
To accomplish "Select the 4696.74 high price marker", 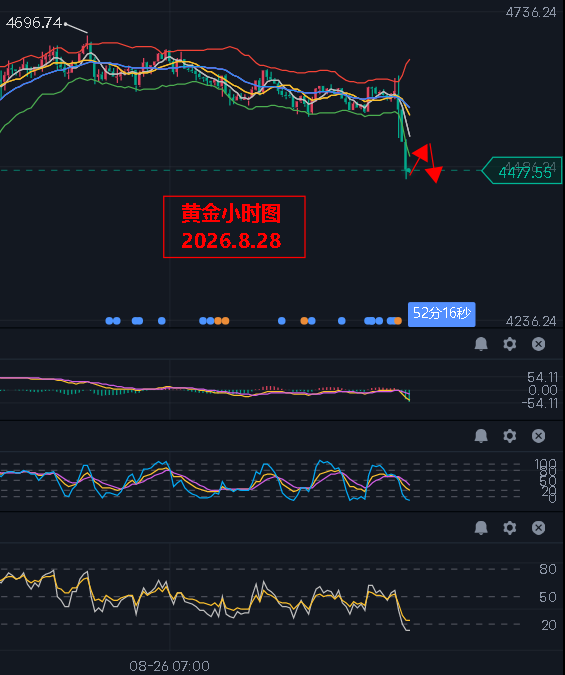I will point(34,23).
